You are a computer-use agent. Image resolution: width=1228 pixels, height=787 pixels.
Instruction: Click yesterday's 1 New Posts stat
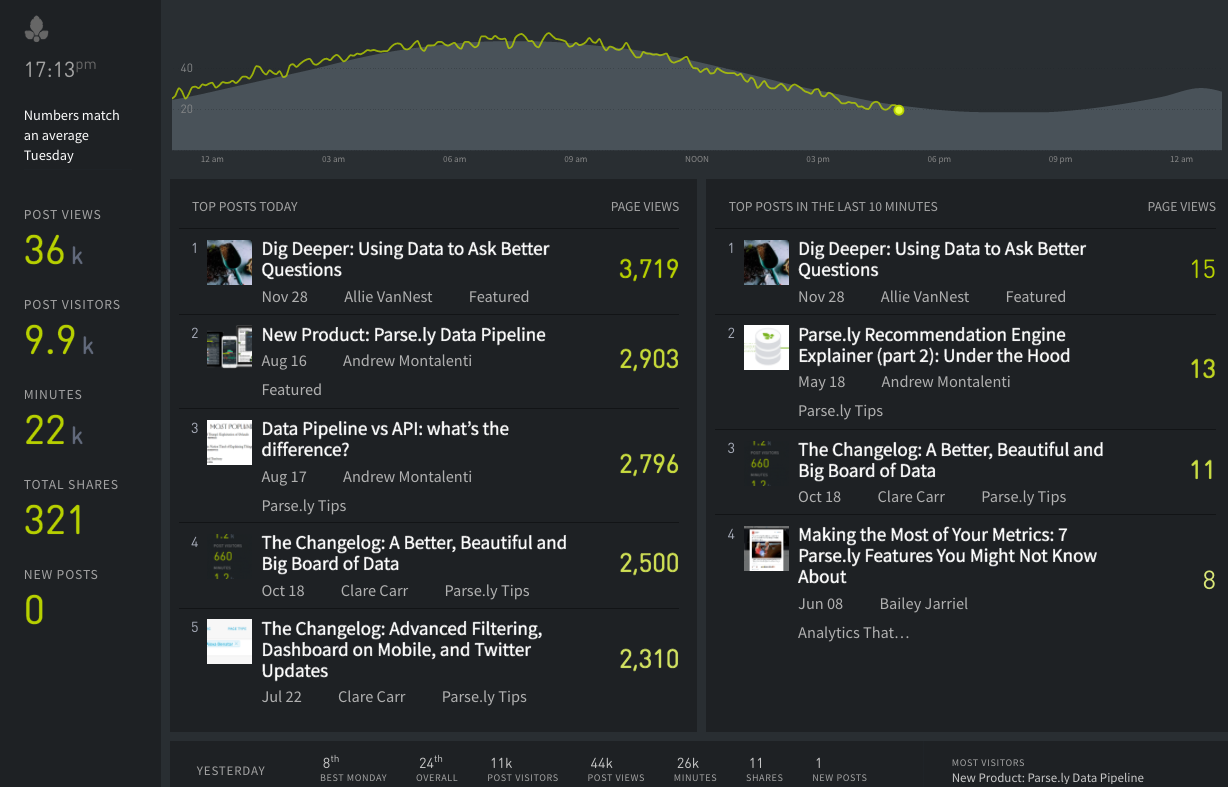(x=839, y=769)
